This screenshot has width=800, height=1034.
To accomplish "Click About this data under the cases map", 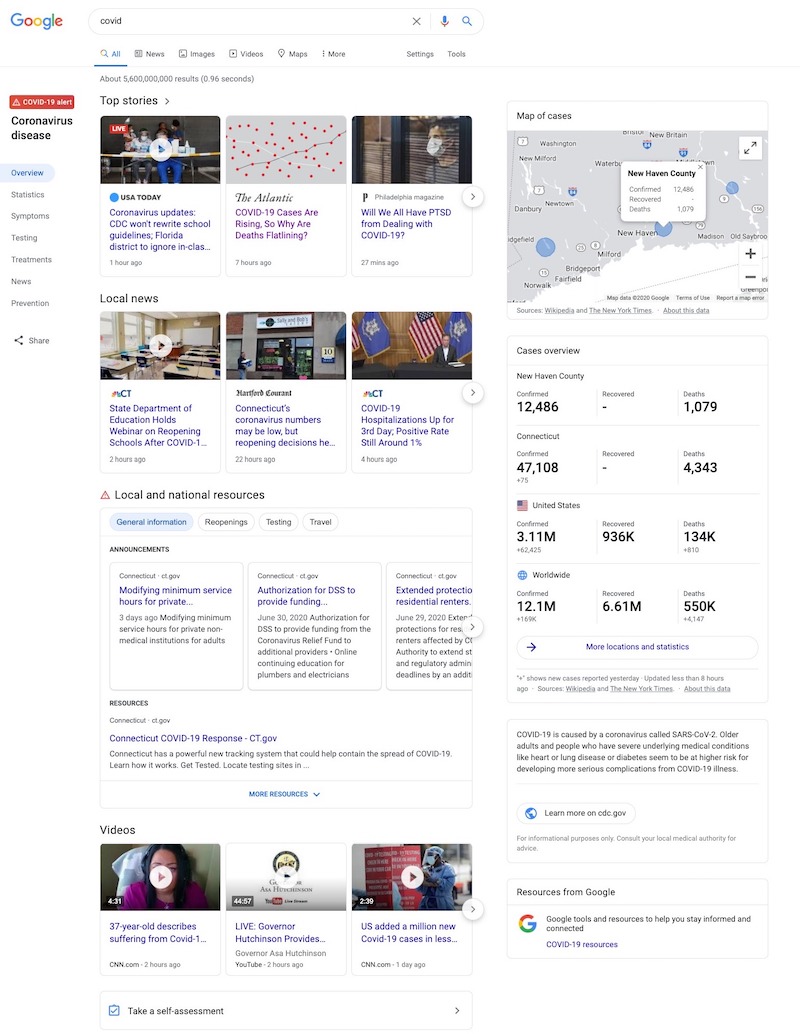I will 686,311.
